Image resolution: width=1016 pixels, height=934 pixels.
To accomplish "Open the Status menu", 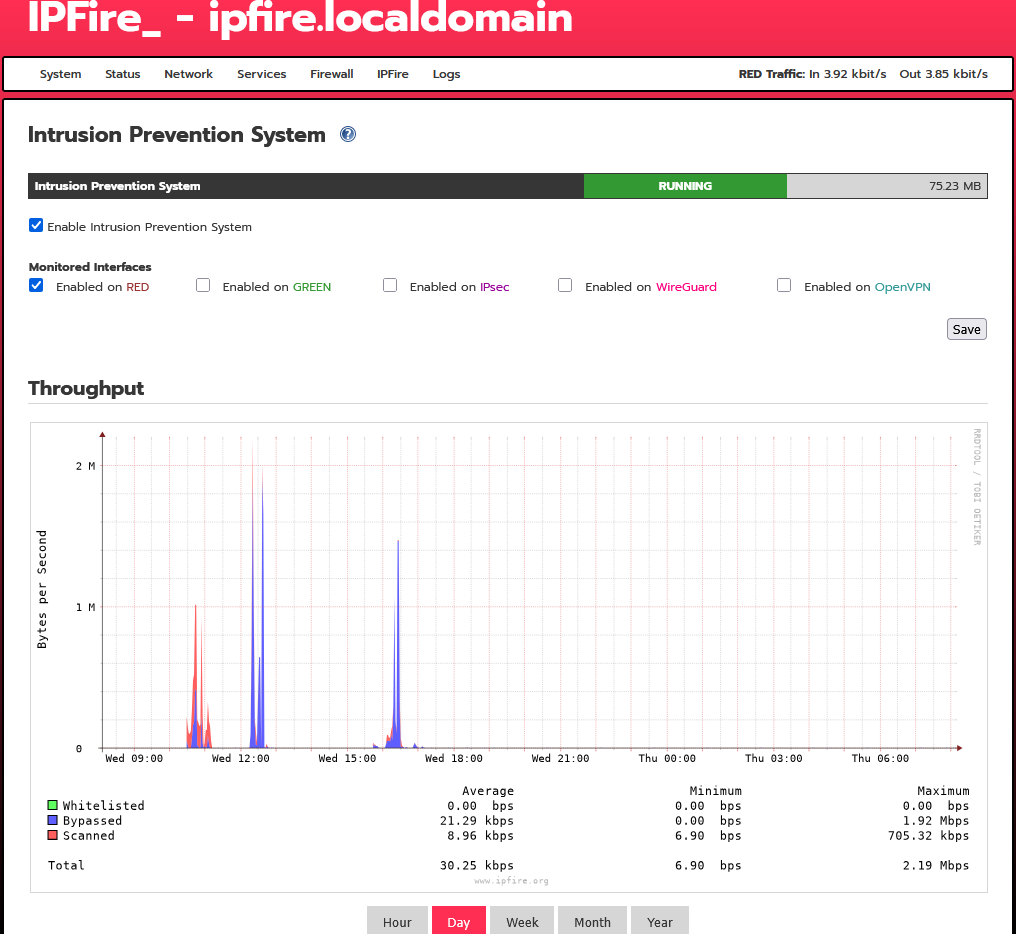I will [x=122, y=74].
